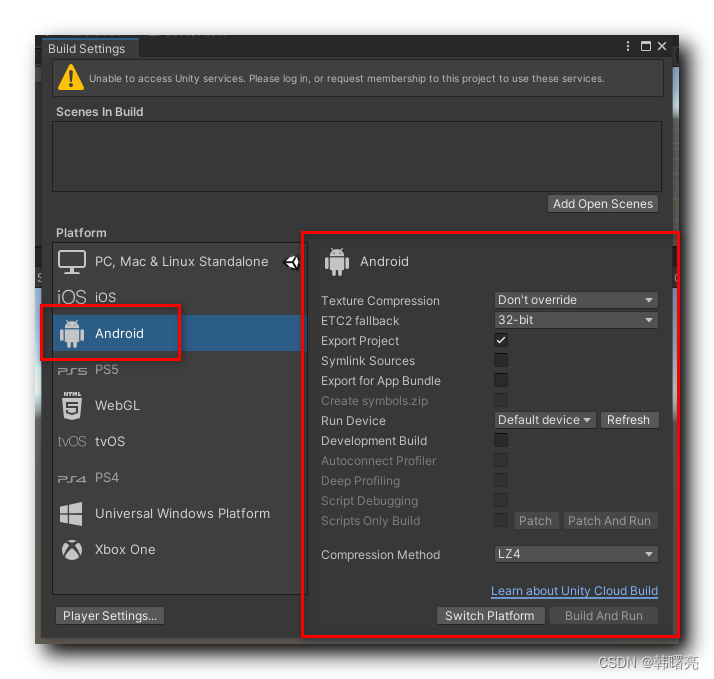The width and height of the screenshot is (714, 679).
Task: Select the Build Settings tab
Action: click(x=90, y=49)
